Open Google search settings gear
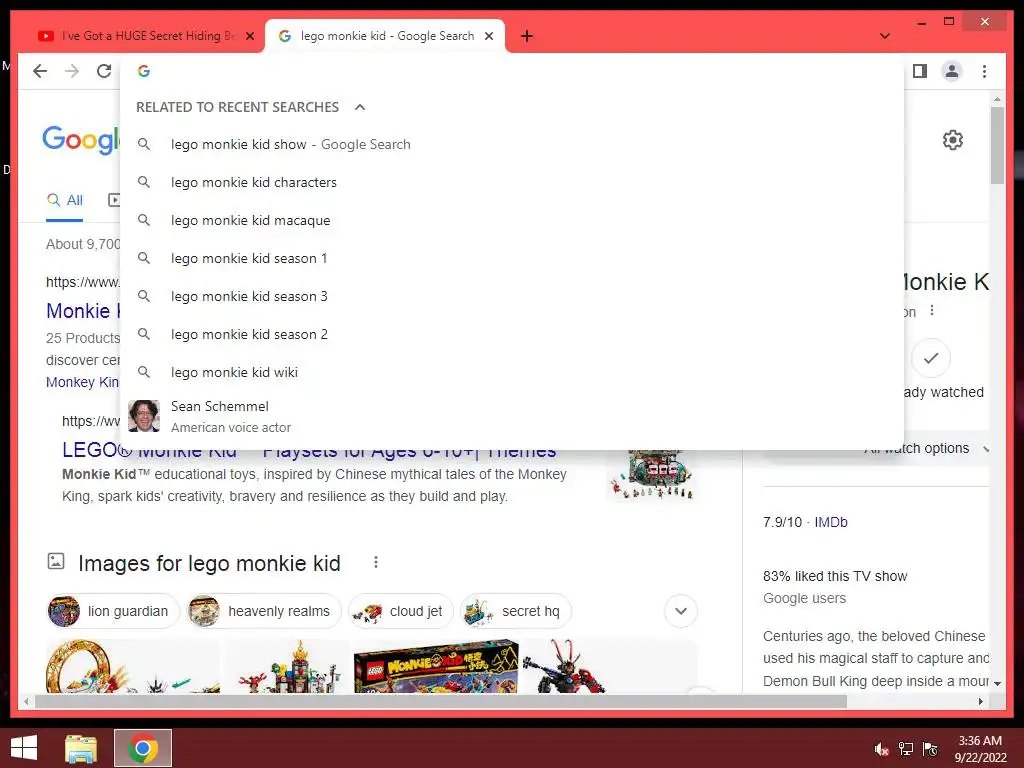Screen dimensions: 1024x768 tap(953, 140)
